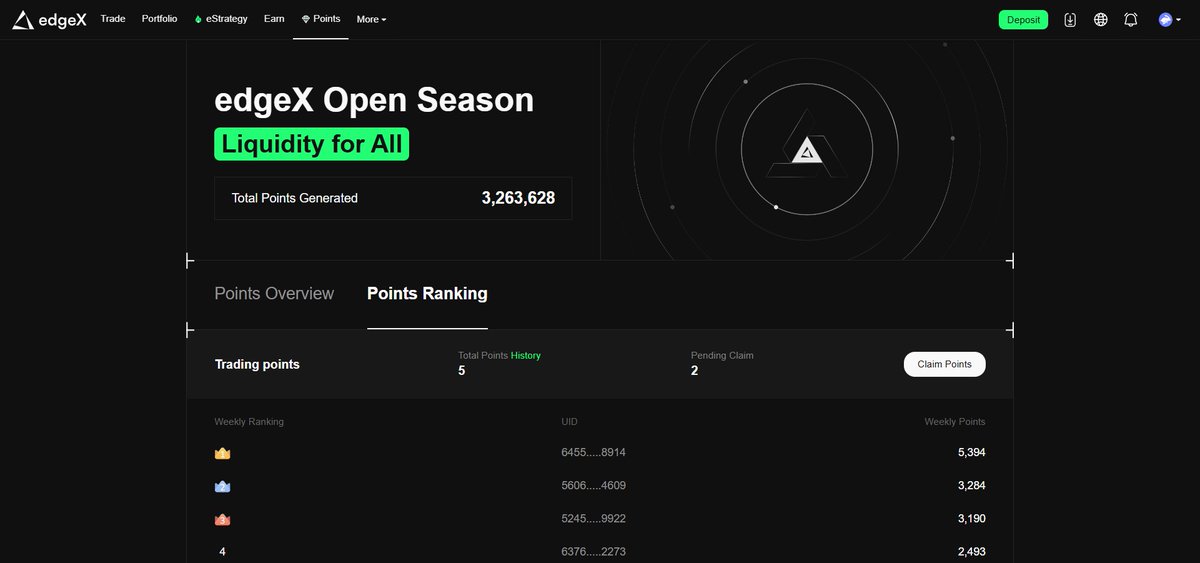Click the Pending Claim label
This screenshot has height=563, width=1200.
722,355
